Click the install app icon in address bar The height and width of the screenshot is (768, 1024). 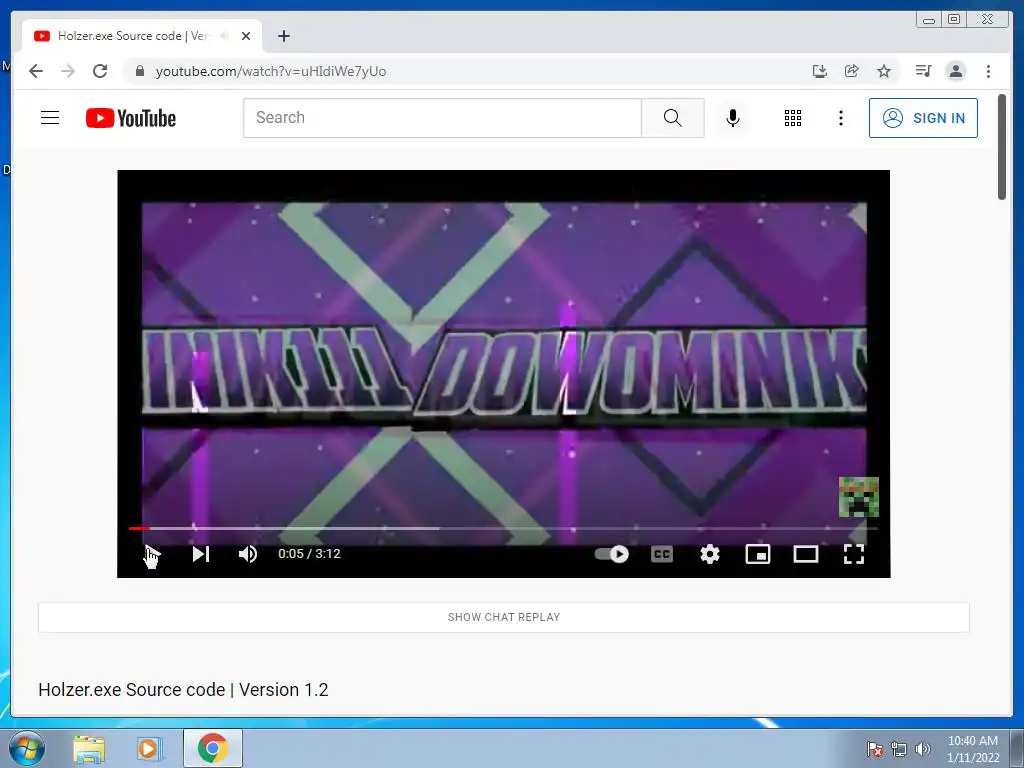(820, 71)
